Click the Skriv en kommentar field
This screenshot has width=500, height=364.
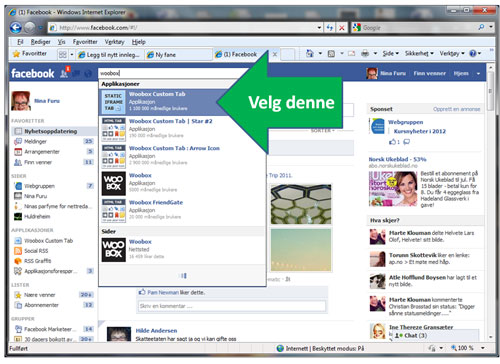point(232,306)
